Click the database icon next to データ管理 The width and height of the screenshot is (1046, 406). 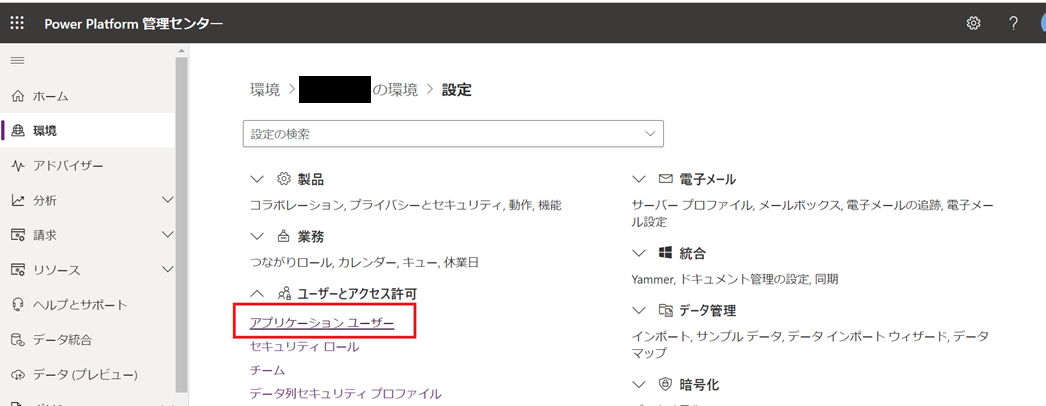(x=665, y=310)
